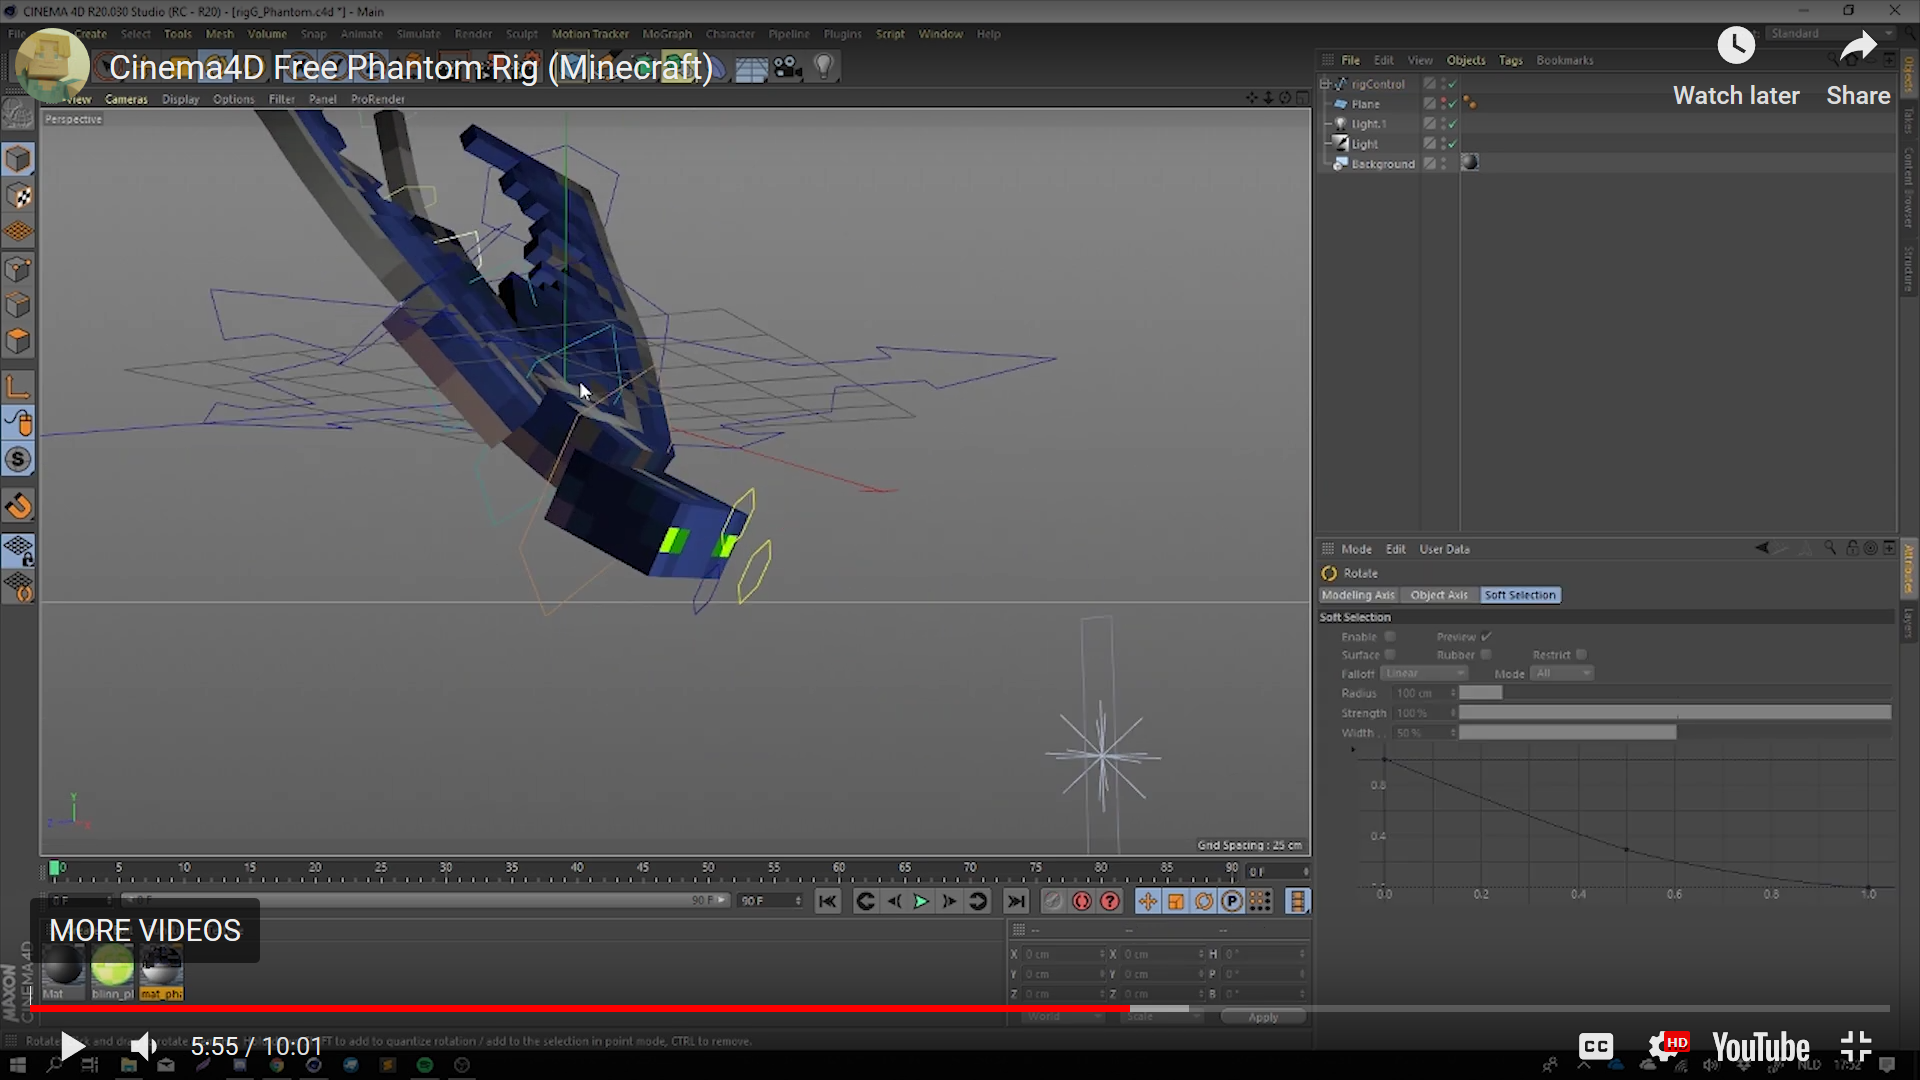Step forward one frame in timeline

(949, 901)
